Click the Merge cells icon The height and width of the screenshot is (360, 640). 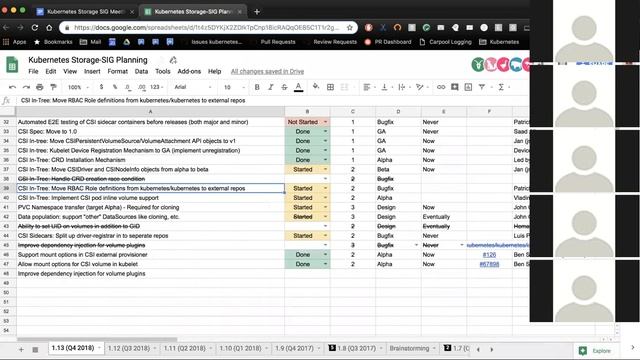pyautogui.click(x=344, y=87)
